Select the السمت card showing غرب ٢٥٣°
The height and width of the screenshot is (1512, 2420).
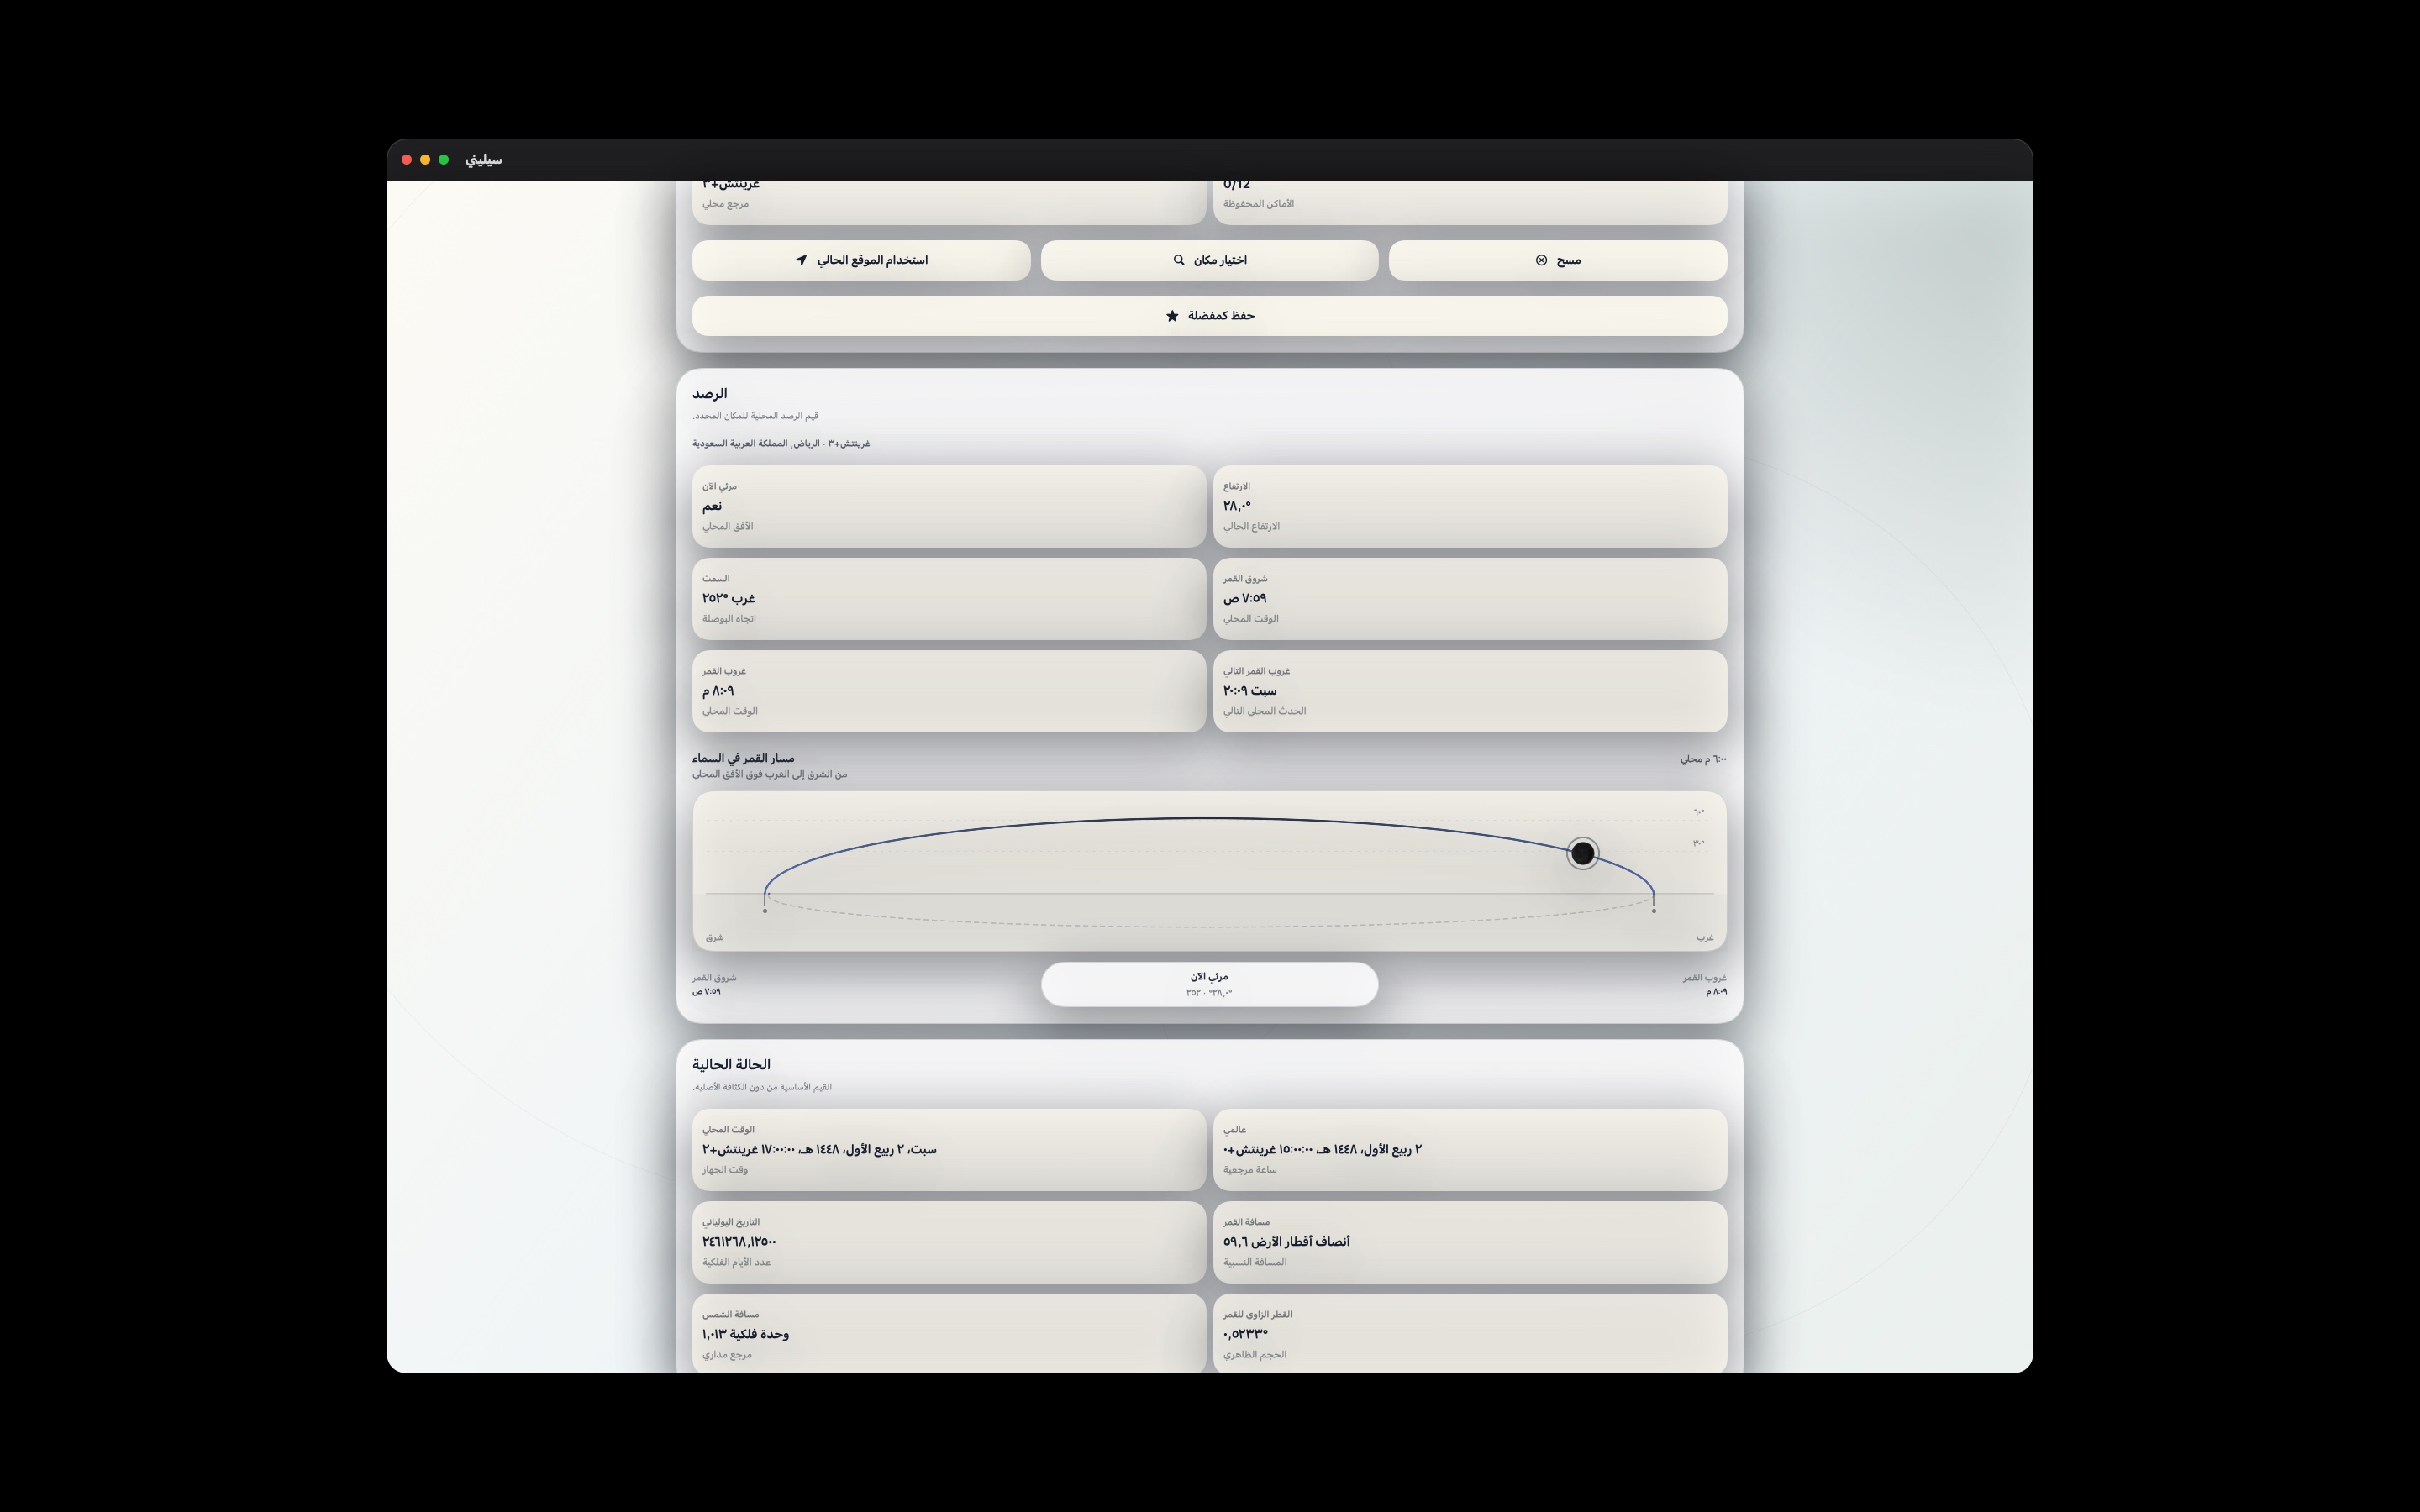coord(949,598)
